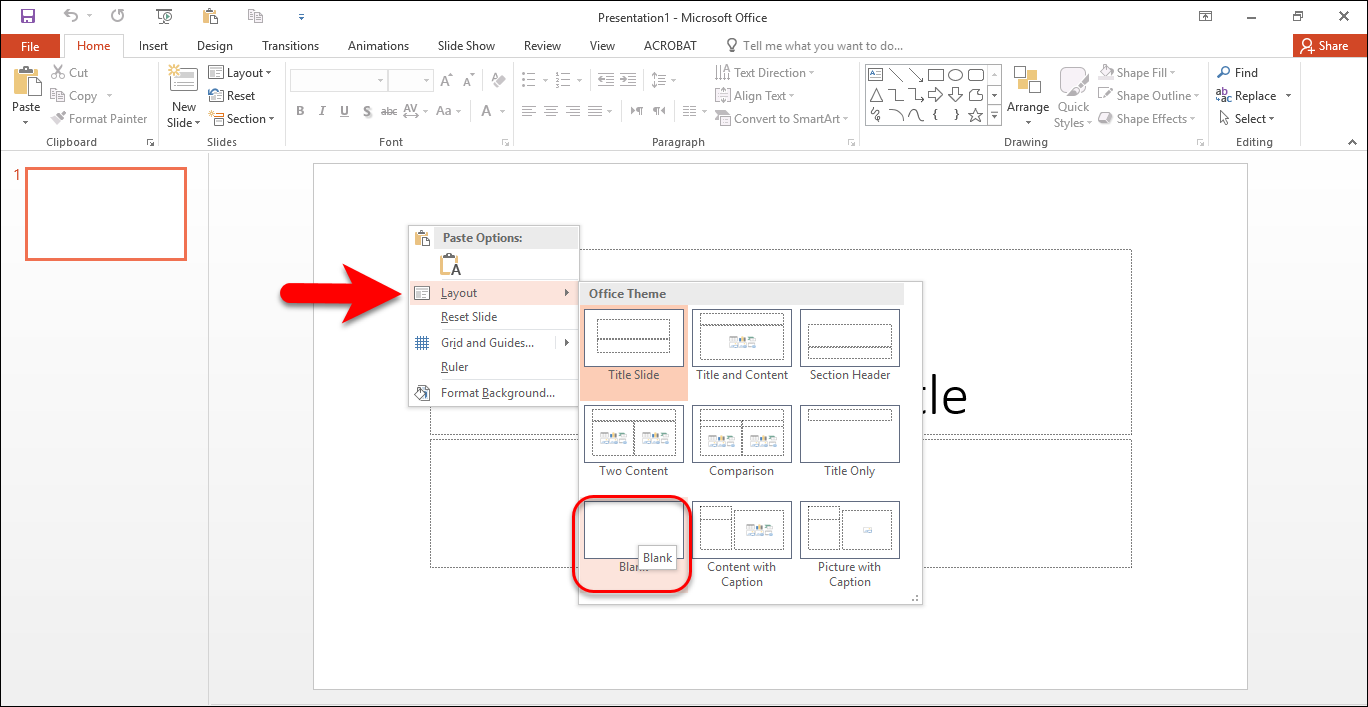Click the Reset slide button in ribbon

pos(232,96)
